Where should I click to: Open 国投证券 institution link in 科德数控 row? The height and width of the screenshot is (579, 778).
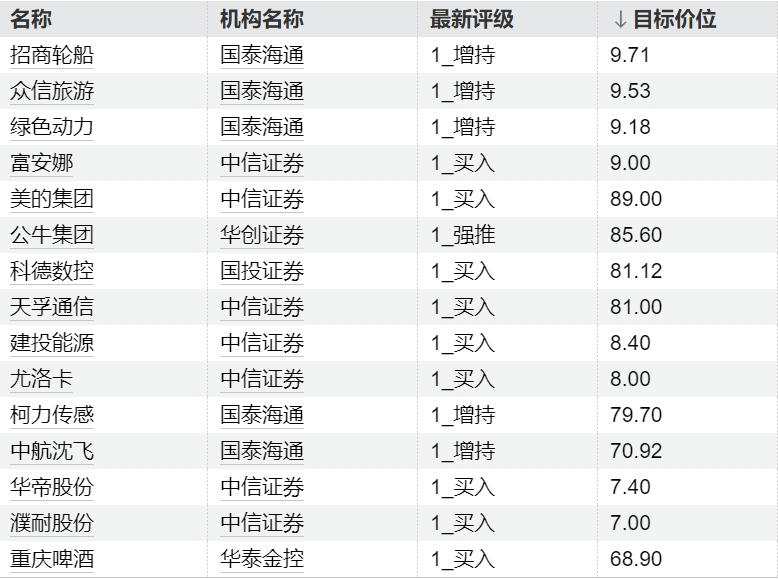tap(262, 271)
